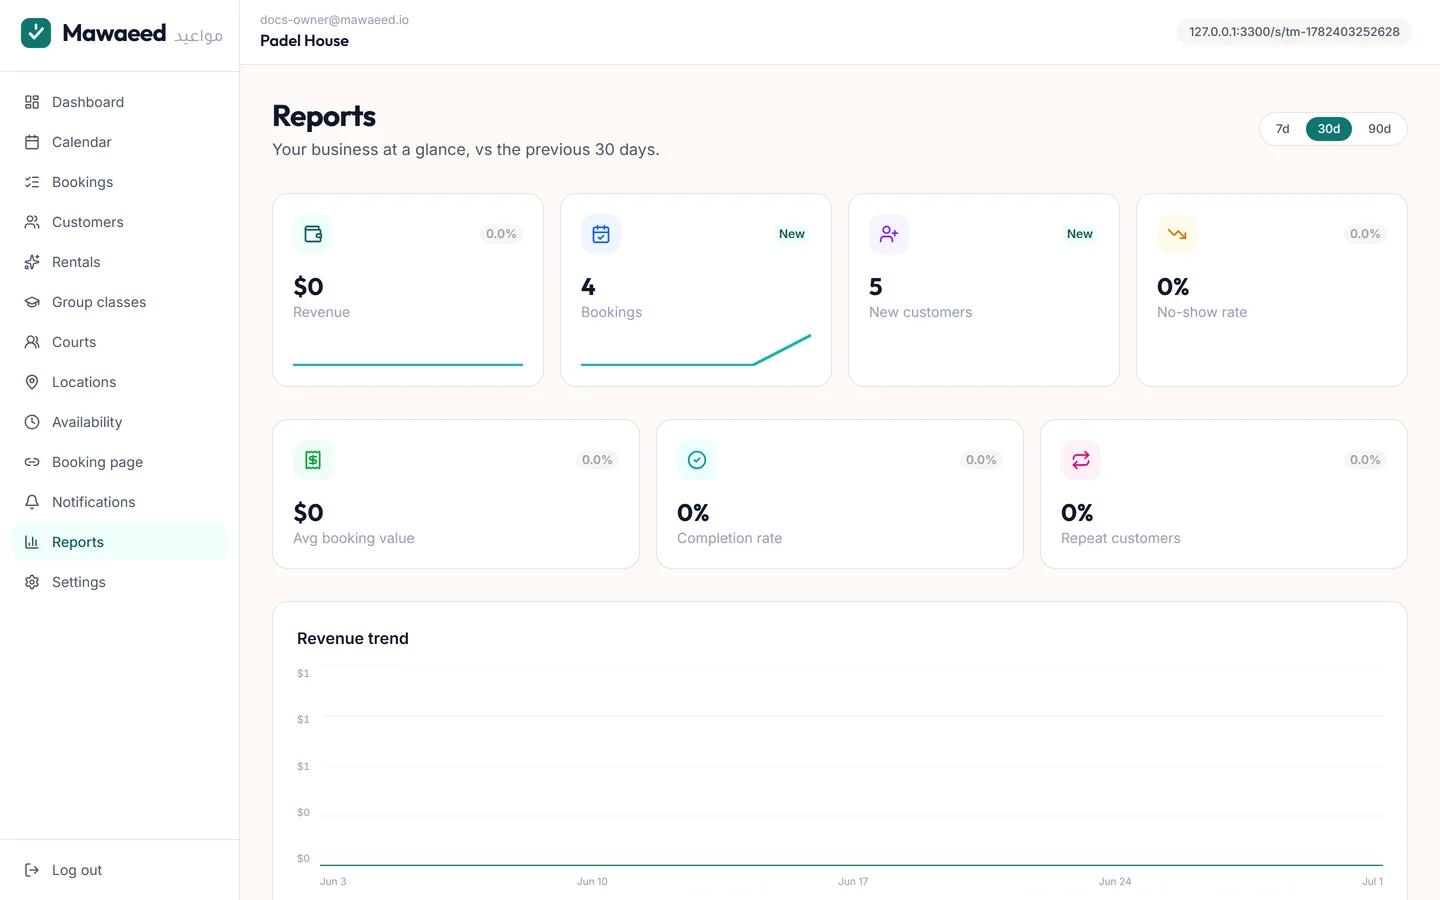The height and width of the screenshot is (900, 1440).
Task: Click the receipt icon on Avg booking value card
Action: [313, 460]
